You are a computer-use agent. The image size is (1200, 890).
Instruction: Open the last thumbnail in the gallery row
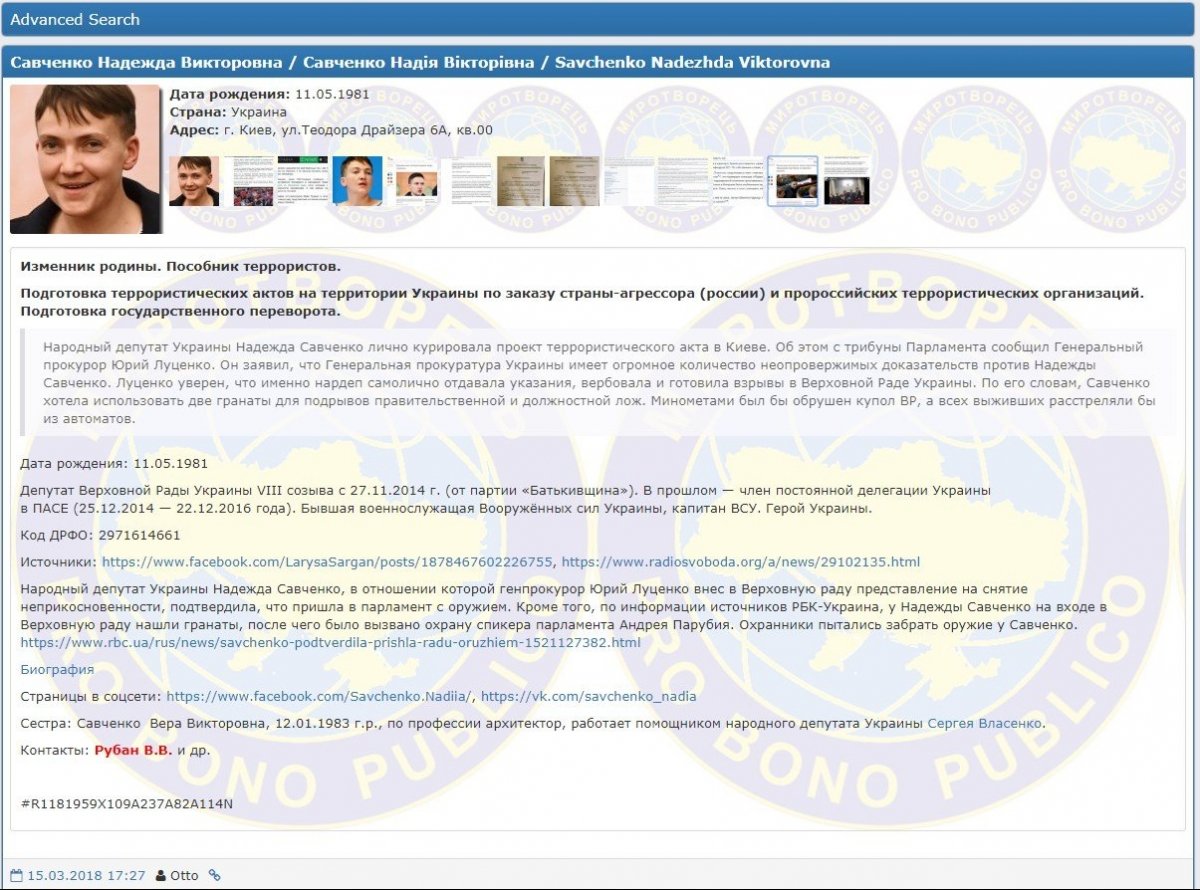(x=847, y=181)
